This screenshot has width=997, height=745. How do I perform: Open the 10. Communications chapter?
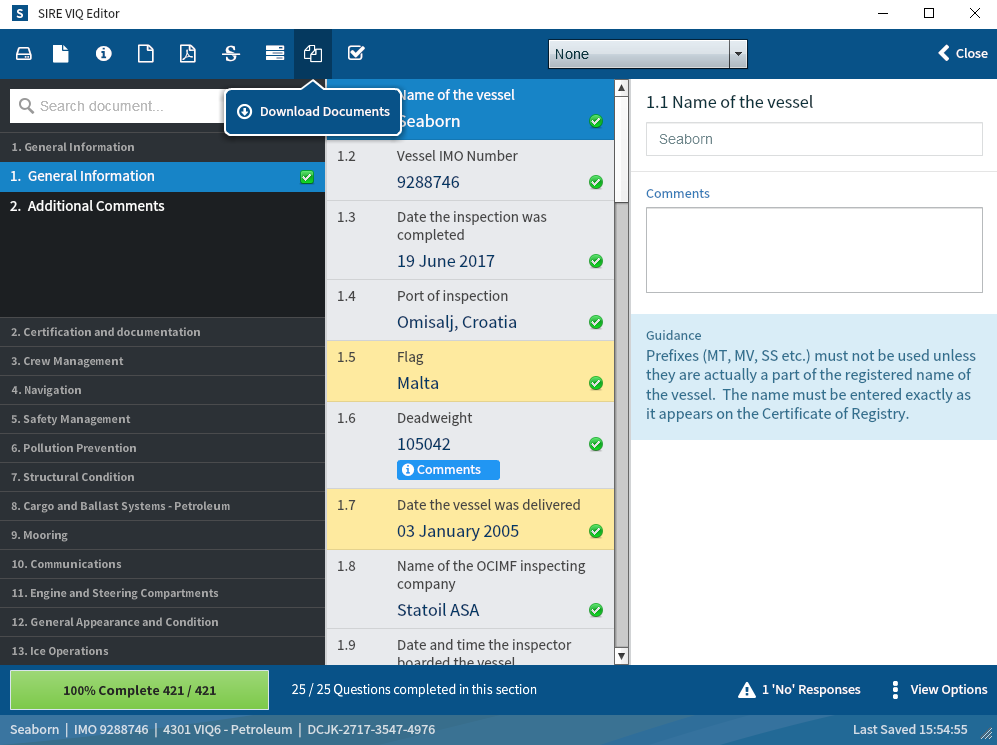(x=162, y=564)
